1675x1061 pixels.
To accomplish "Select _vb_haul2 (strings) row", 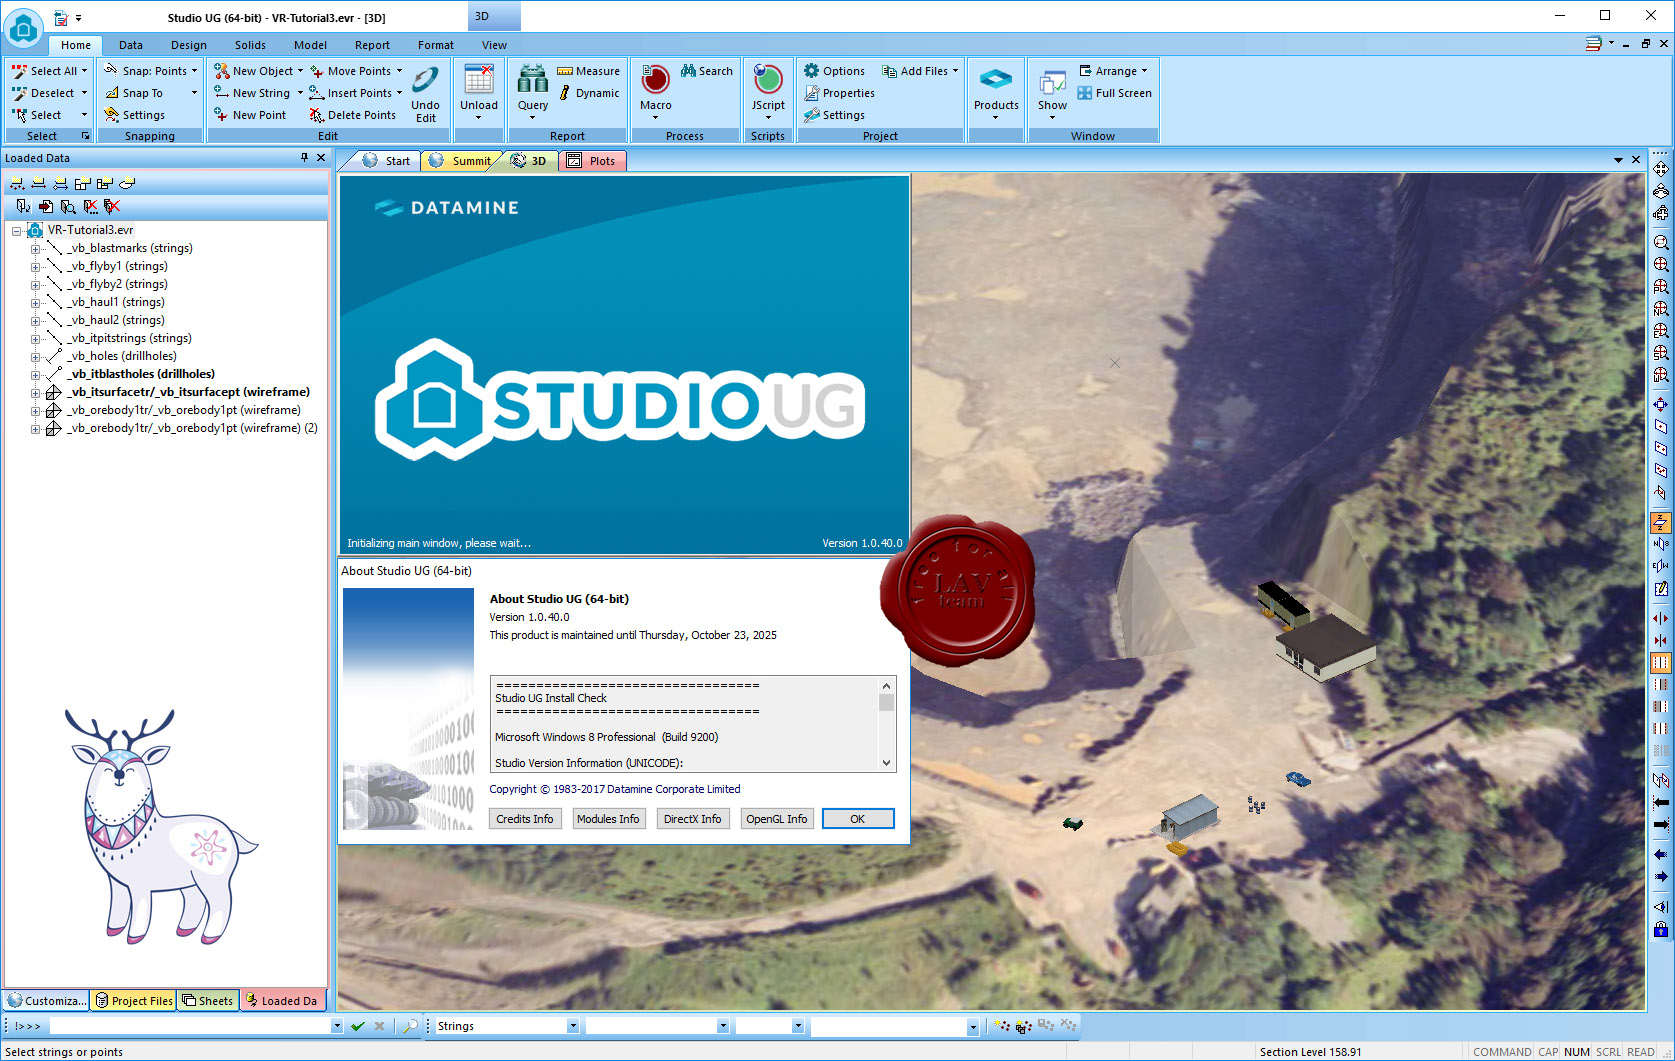I will click(x=115, y=321).
